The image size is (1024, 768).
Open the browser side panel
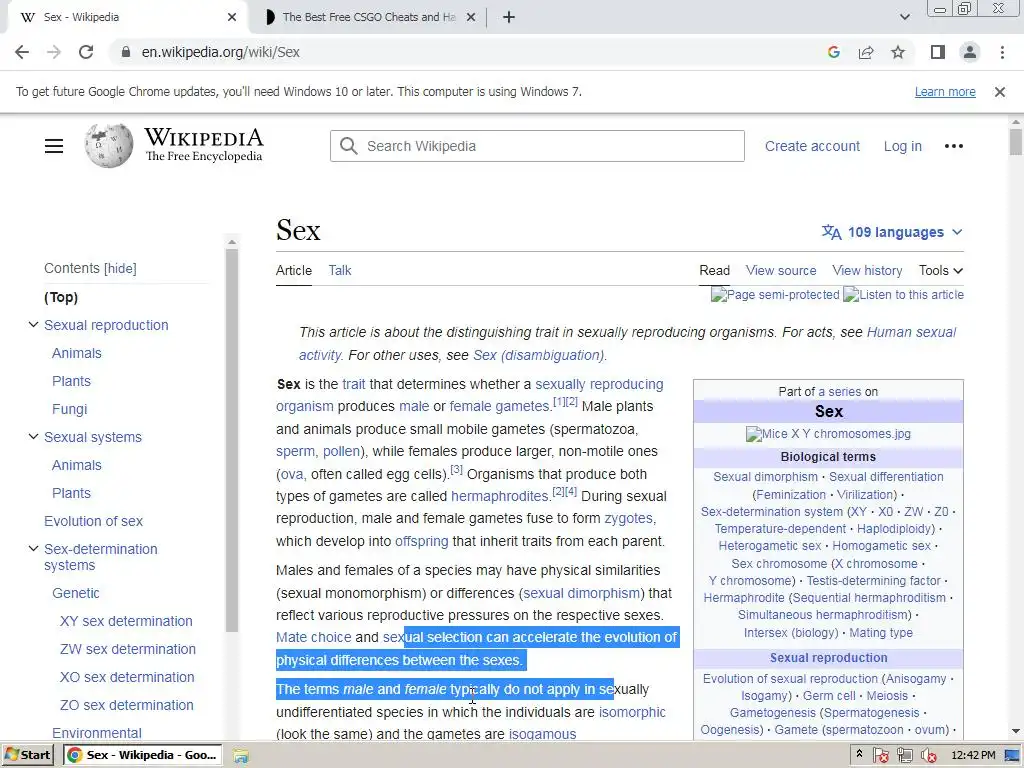click(938, 52)
